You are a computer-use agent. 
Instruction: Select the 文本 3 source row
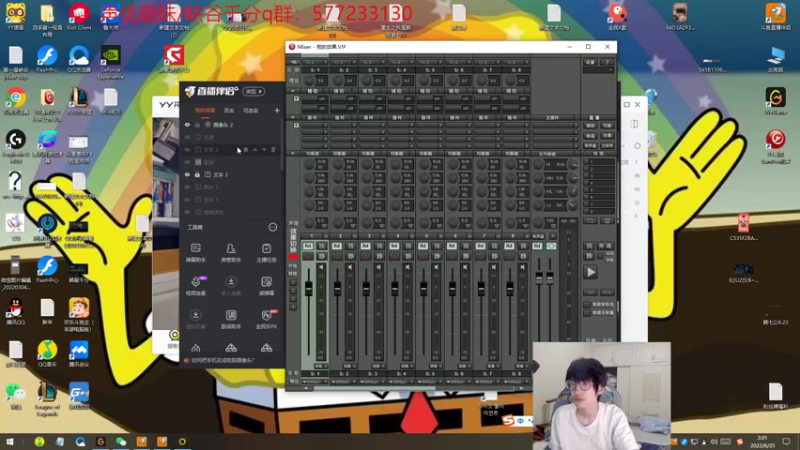232,174
